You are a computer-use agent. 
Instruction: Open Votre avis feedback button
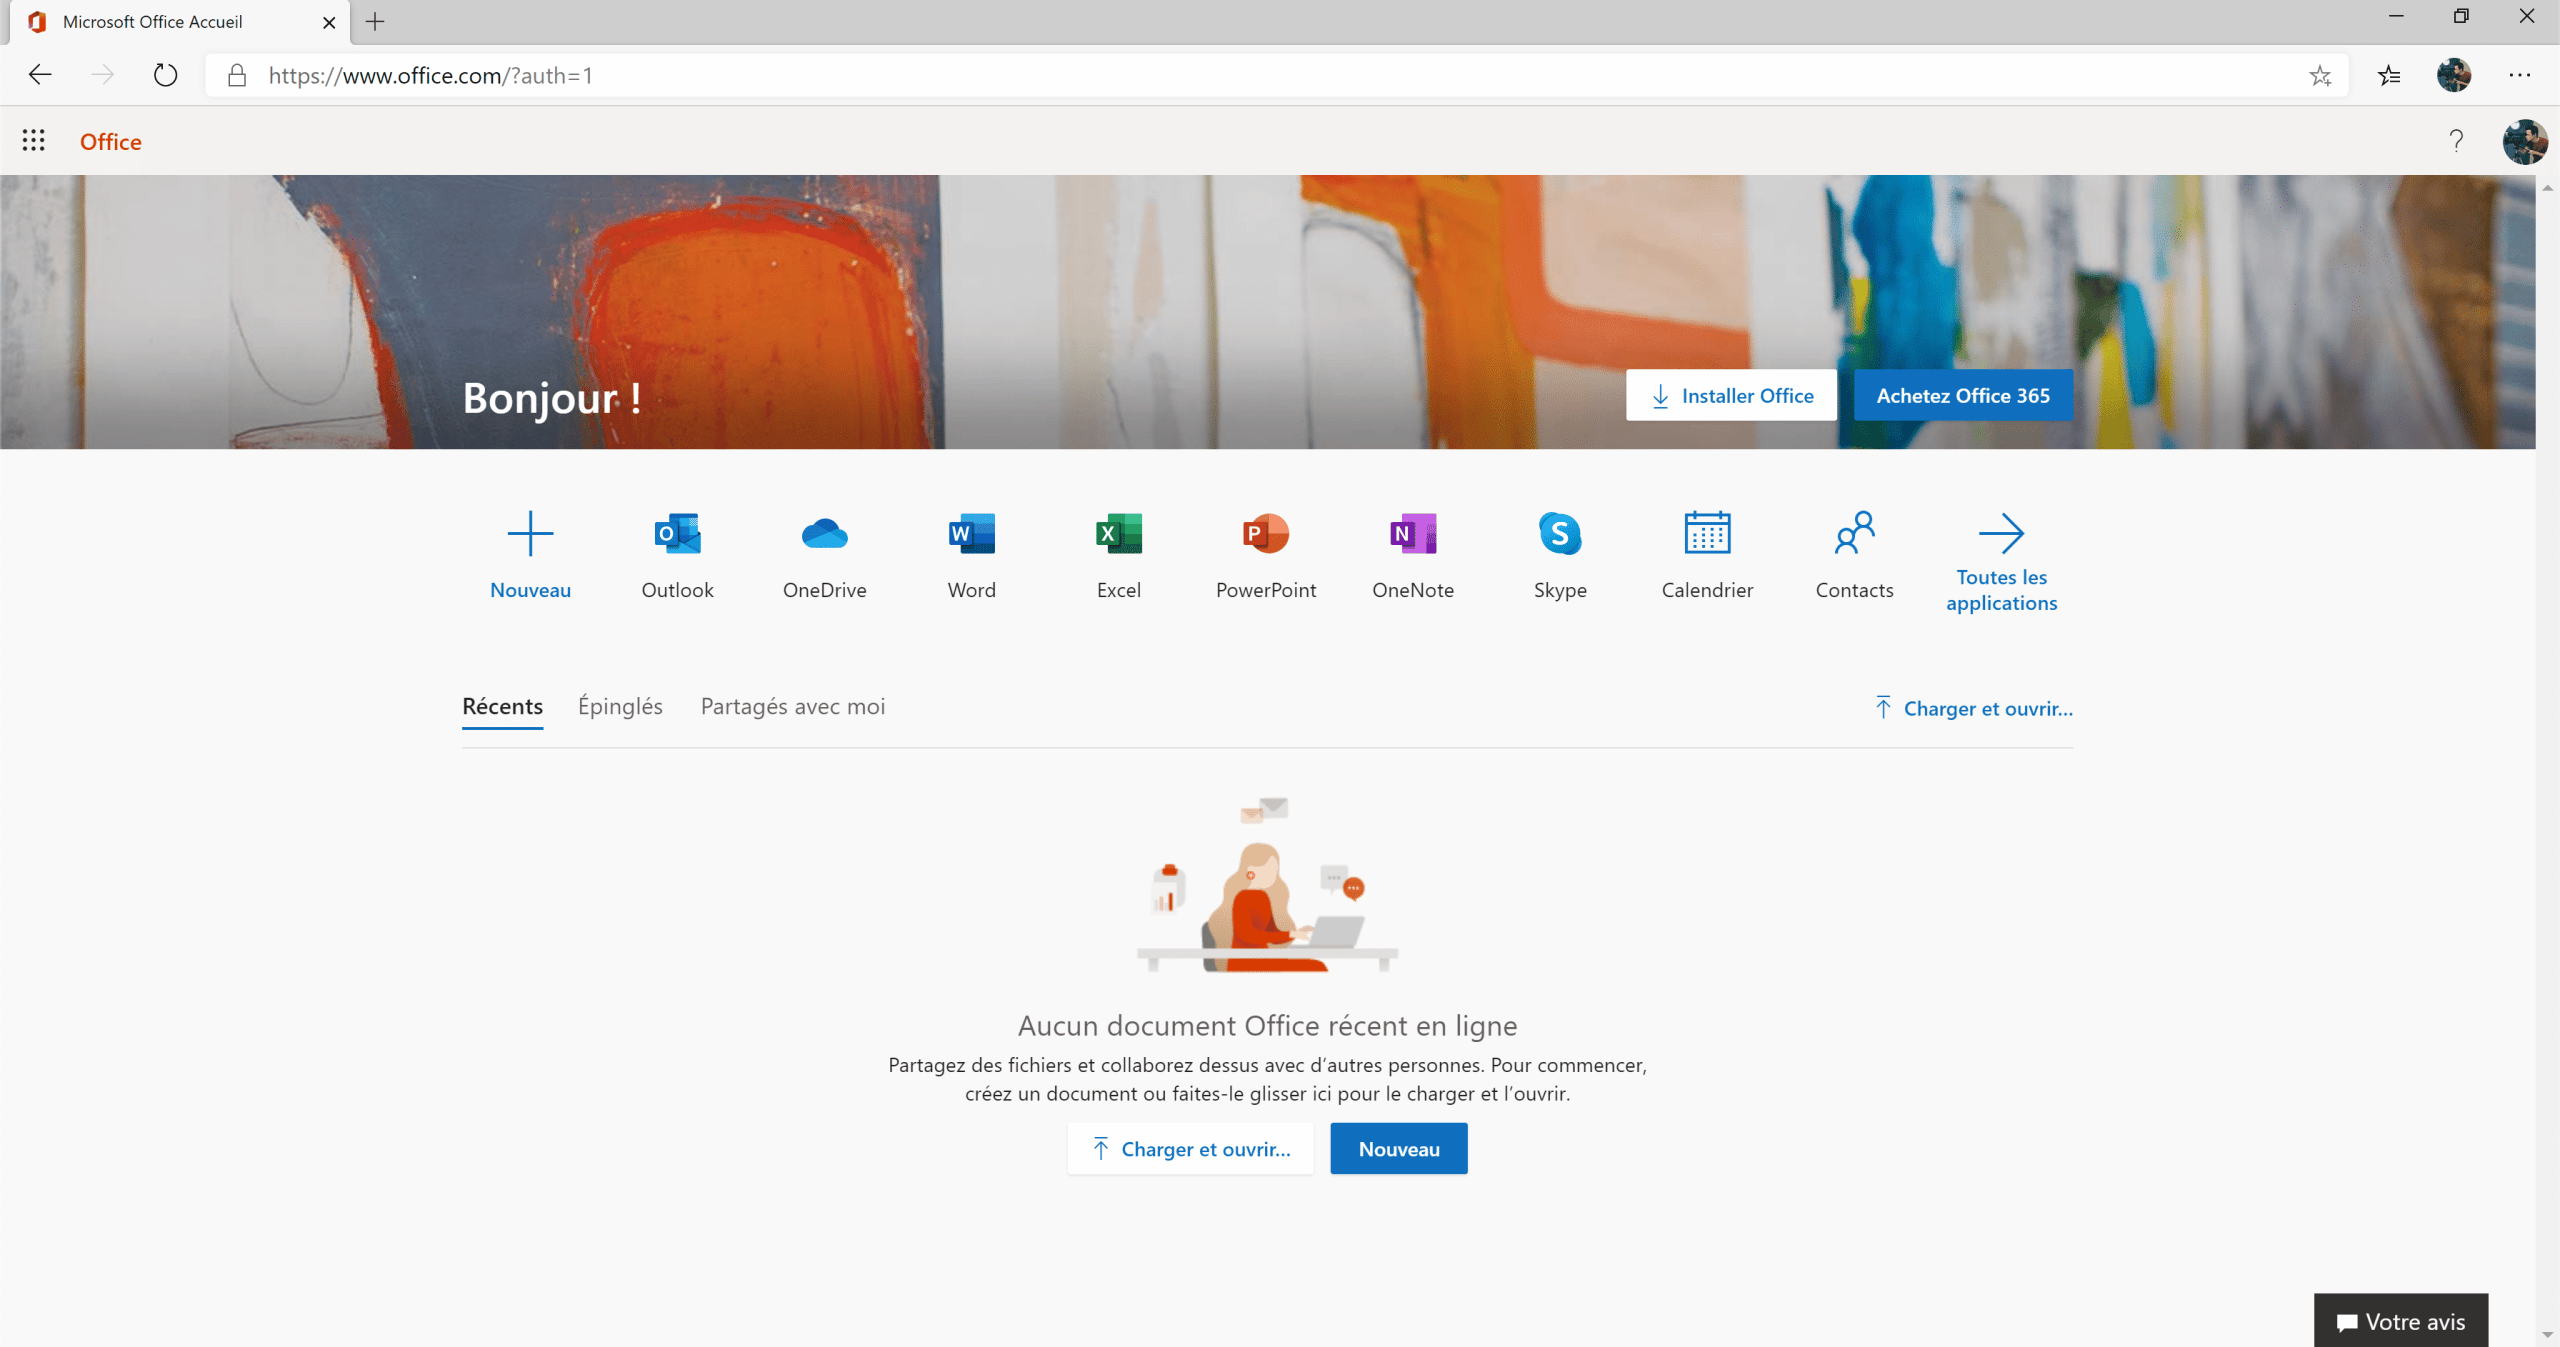coord(2400,1321)
